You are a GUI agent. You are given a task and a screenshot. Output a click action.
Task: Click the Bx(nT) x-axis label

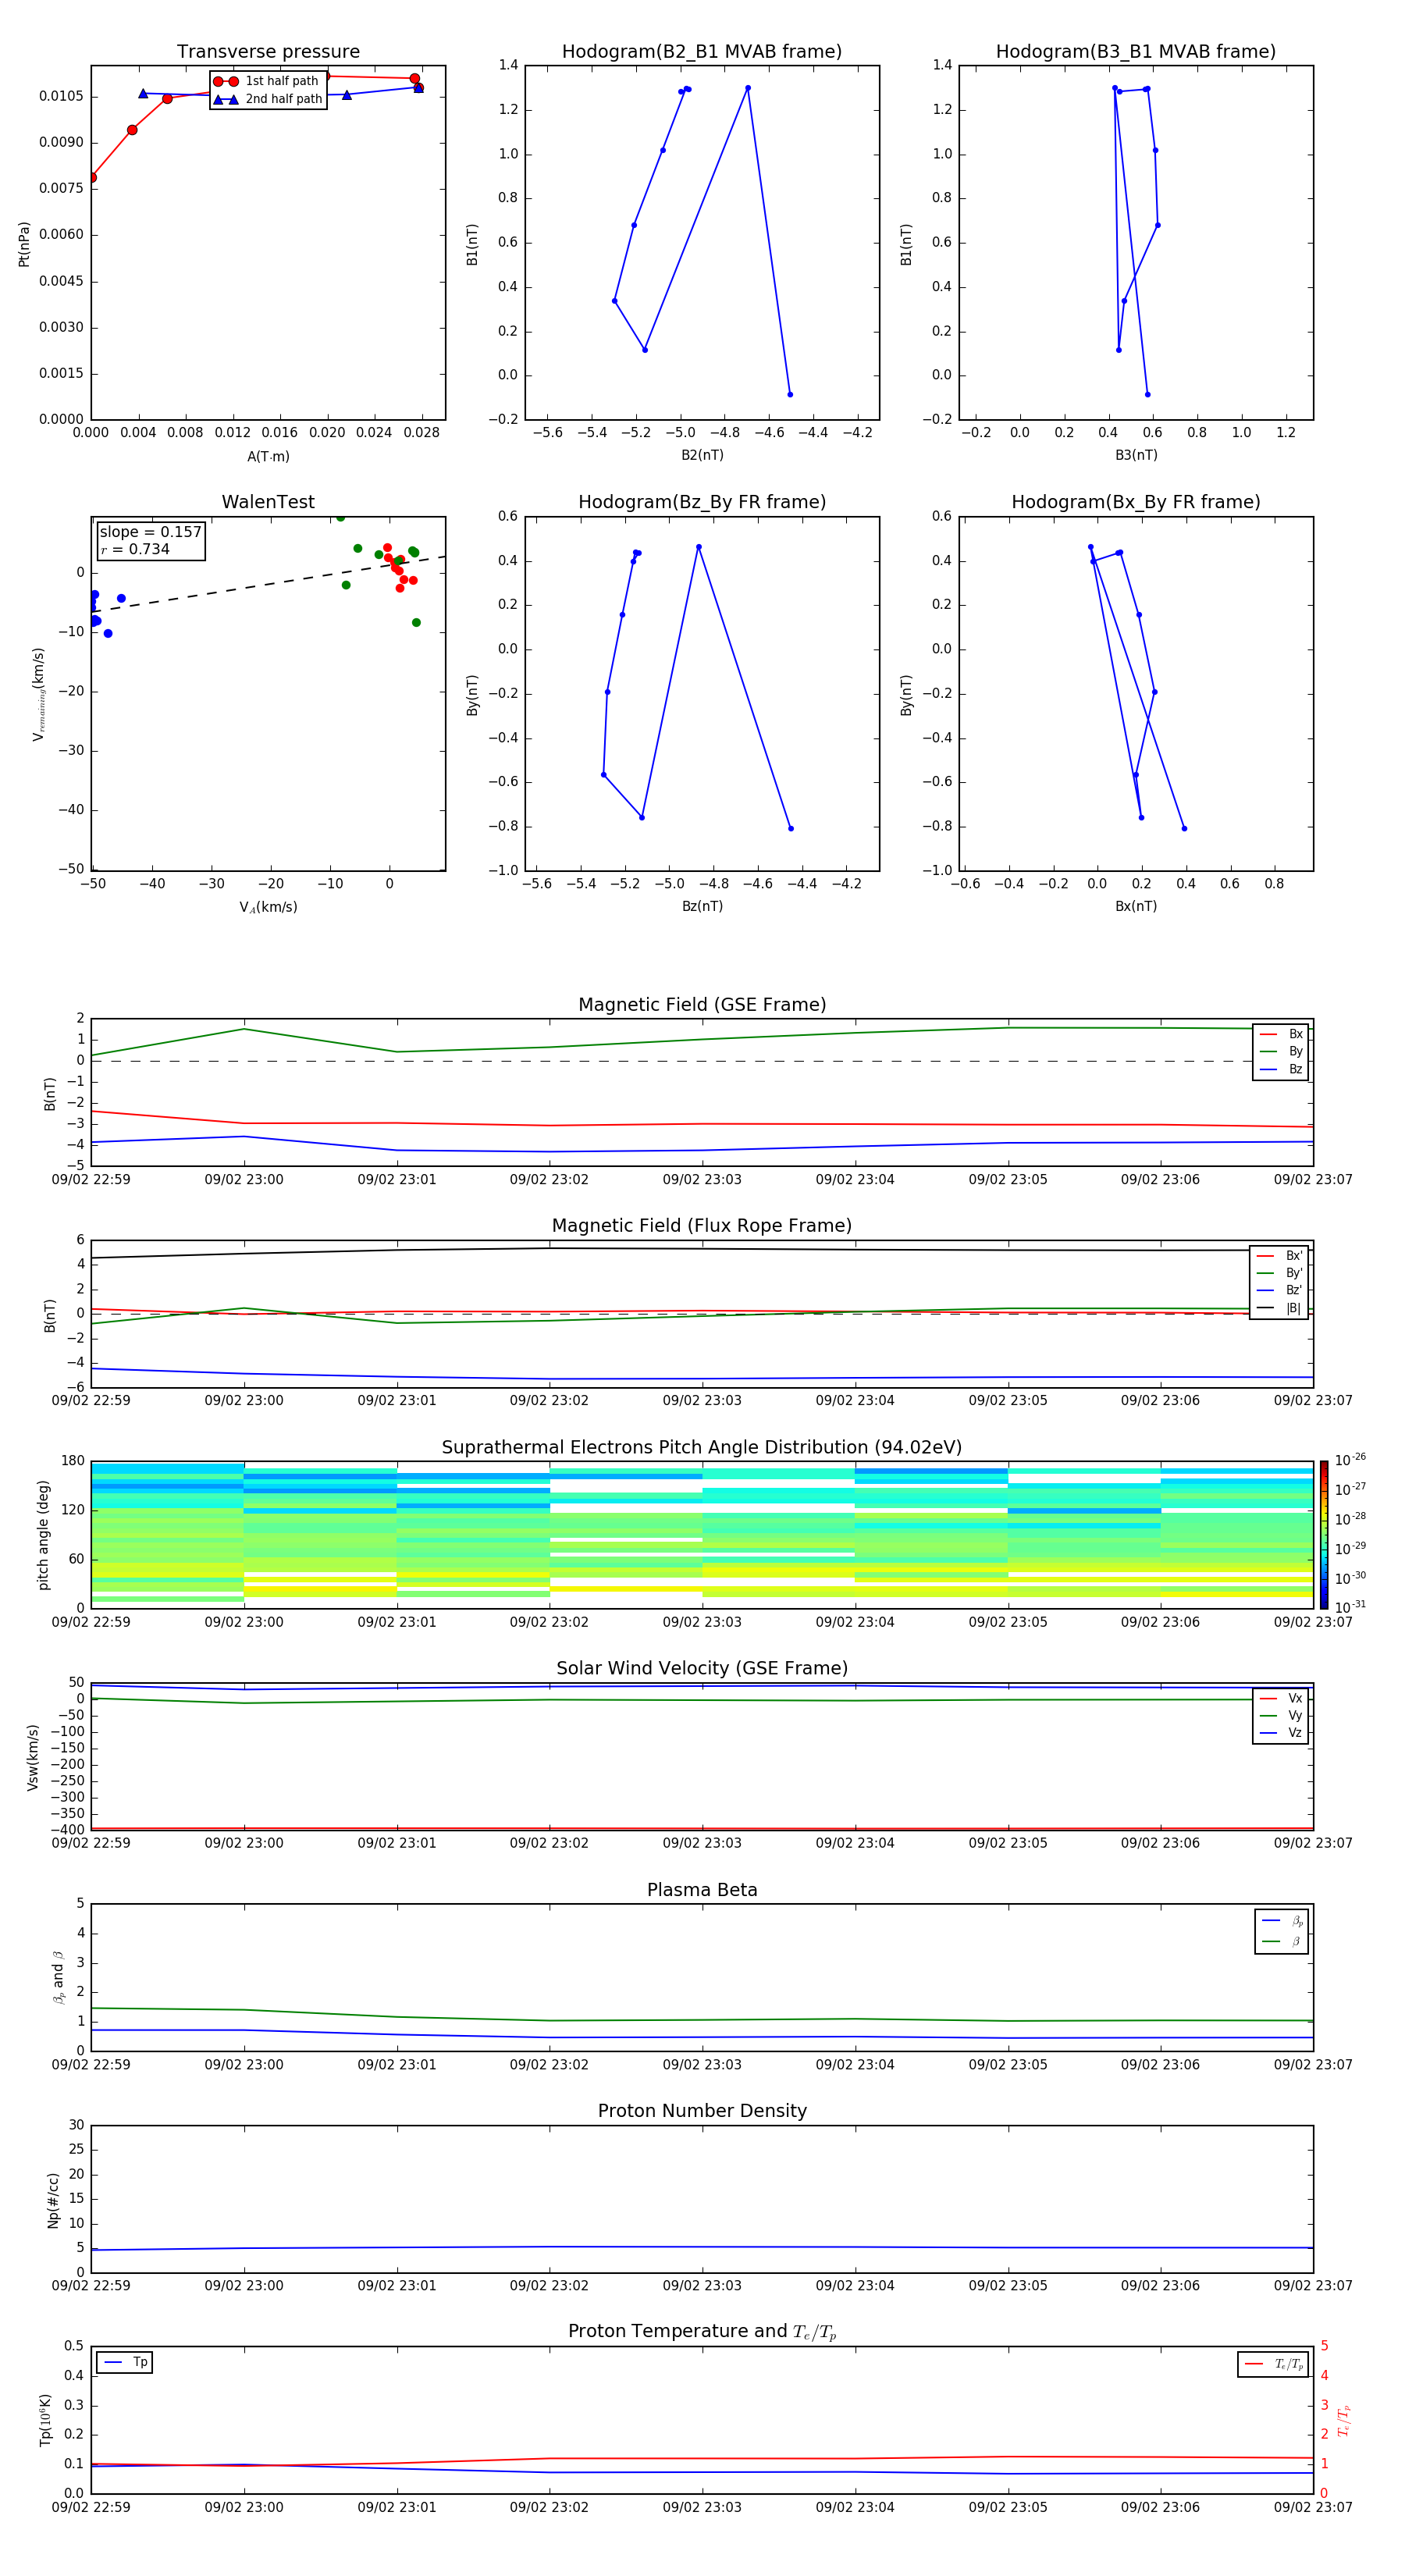[x=1136, y=906]
